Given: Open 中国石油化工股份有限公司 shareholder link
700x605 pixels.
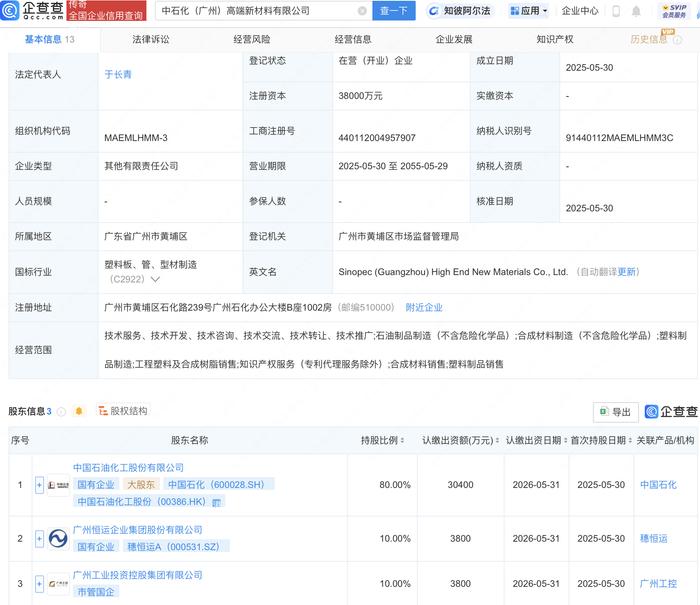Looking at the screenshot, I should (129, 468).
